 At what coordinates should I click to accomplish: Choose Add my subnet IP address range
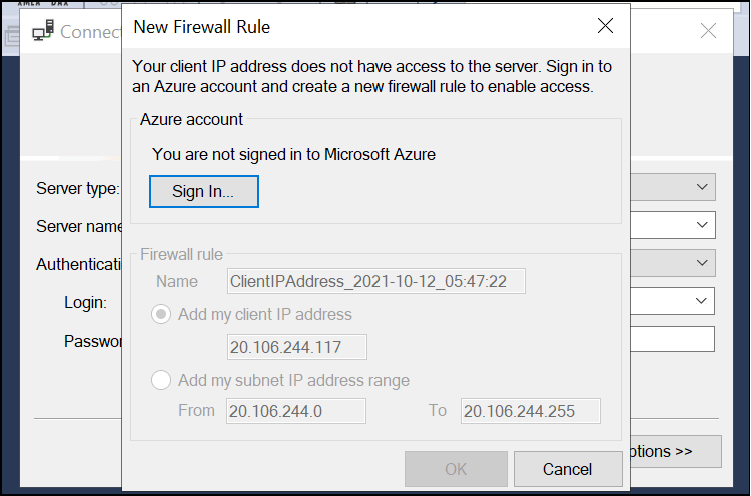[161, 380]
